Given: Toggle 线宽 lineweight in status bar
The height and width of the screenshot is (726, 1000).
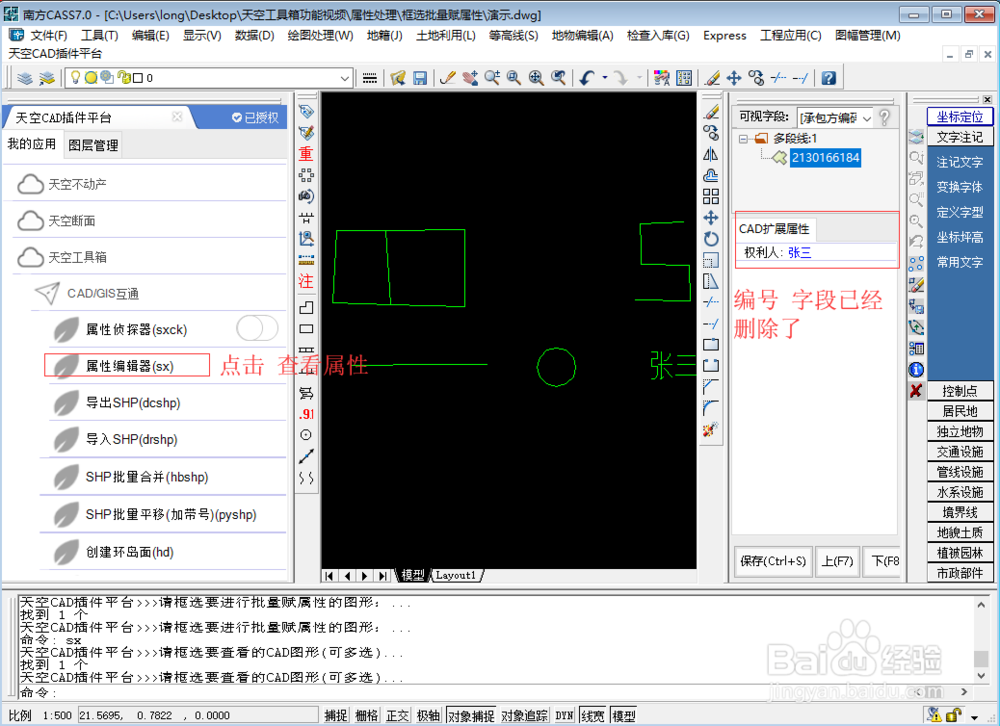Looking at the screenshot, I should point(592,716).
